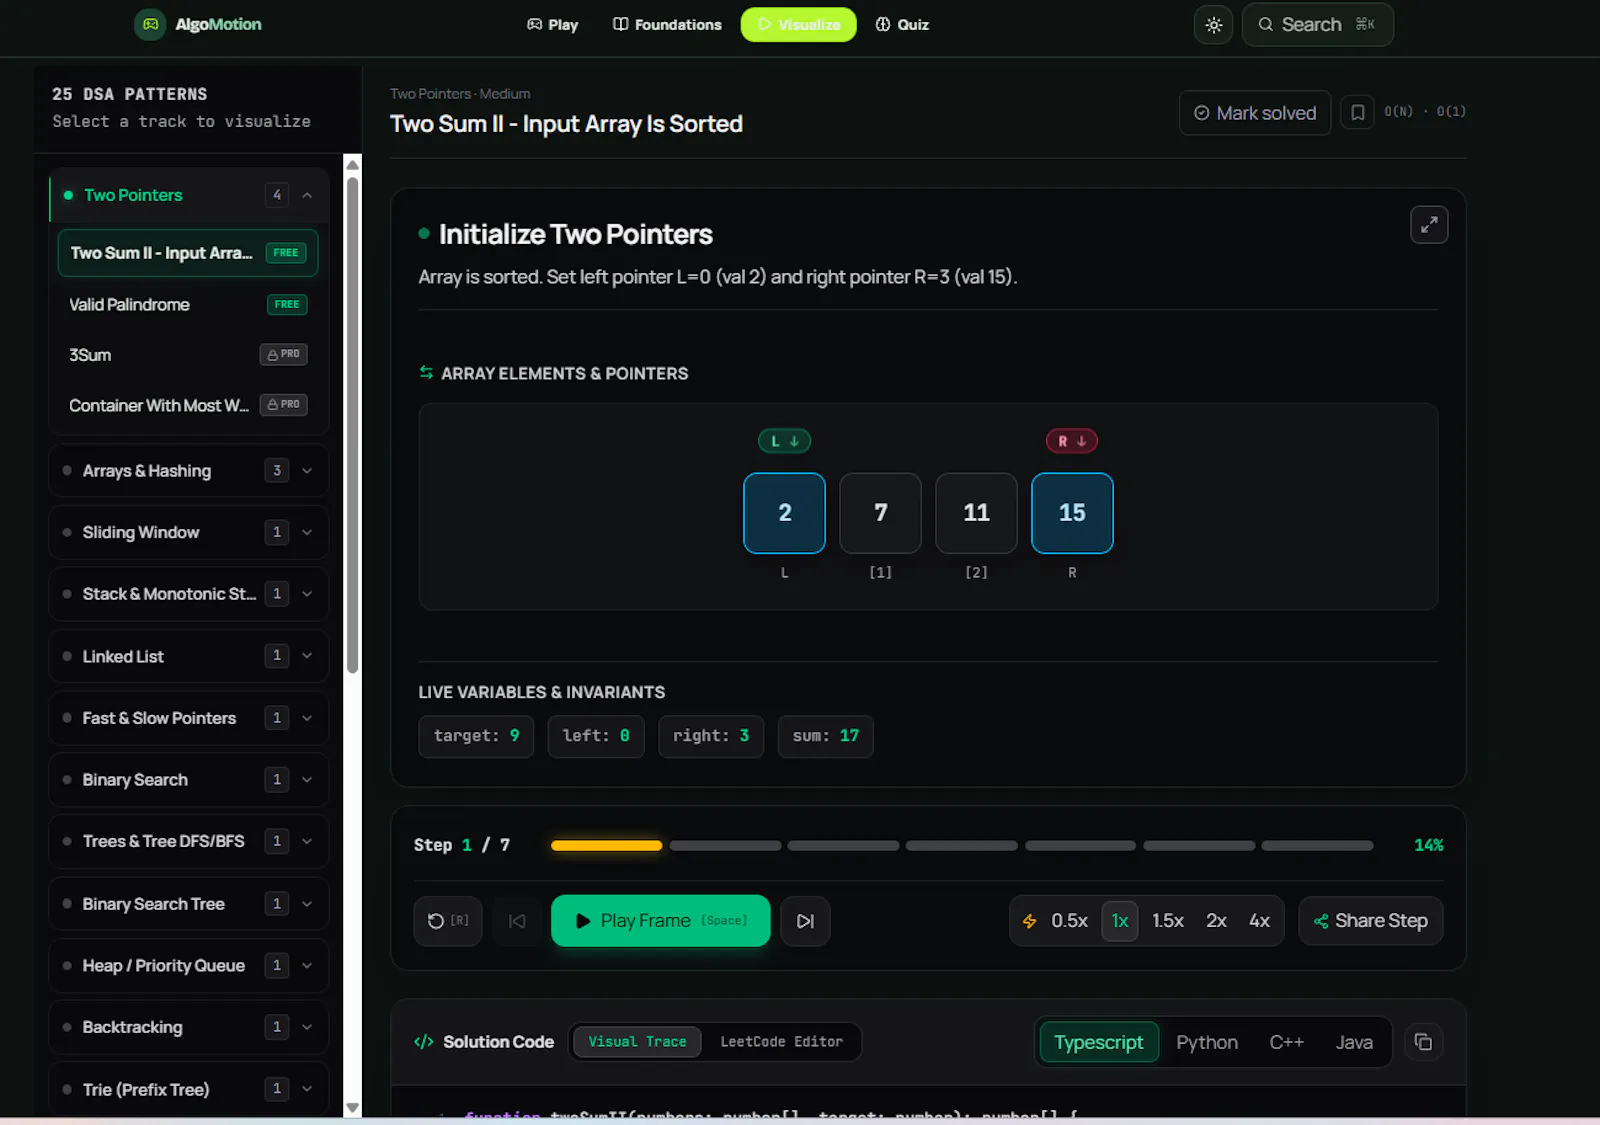Expand the Fast & Slow Pointers track
The width and height of the screenshot is (1600, 1125).
(188, 718)
